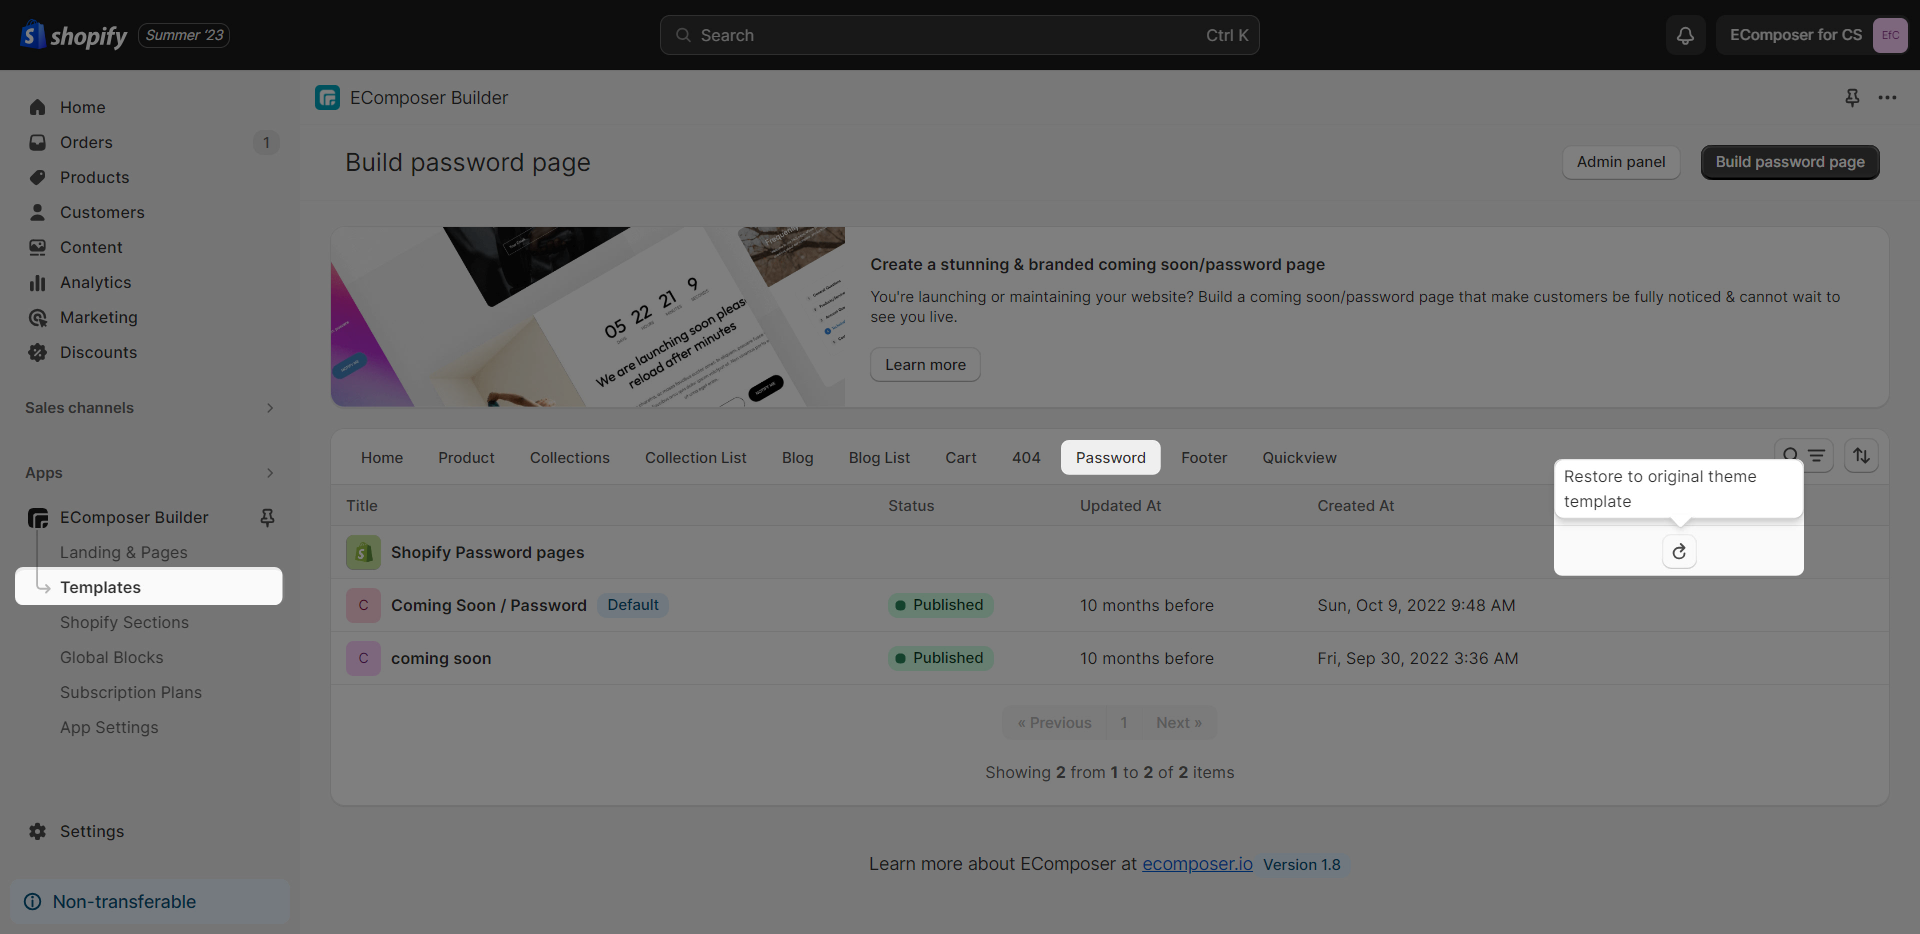Open the ecomposer.io link

pyautogui.click(x=1197, y=864)
